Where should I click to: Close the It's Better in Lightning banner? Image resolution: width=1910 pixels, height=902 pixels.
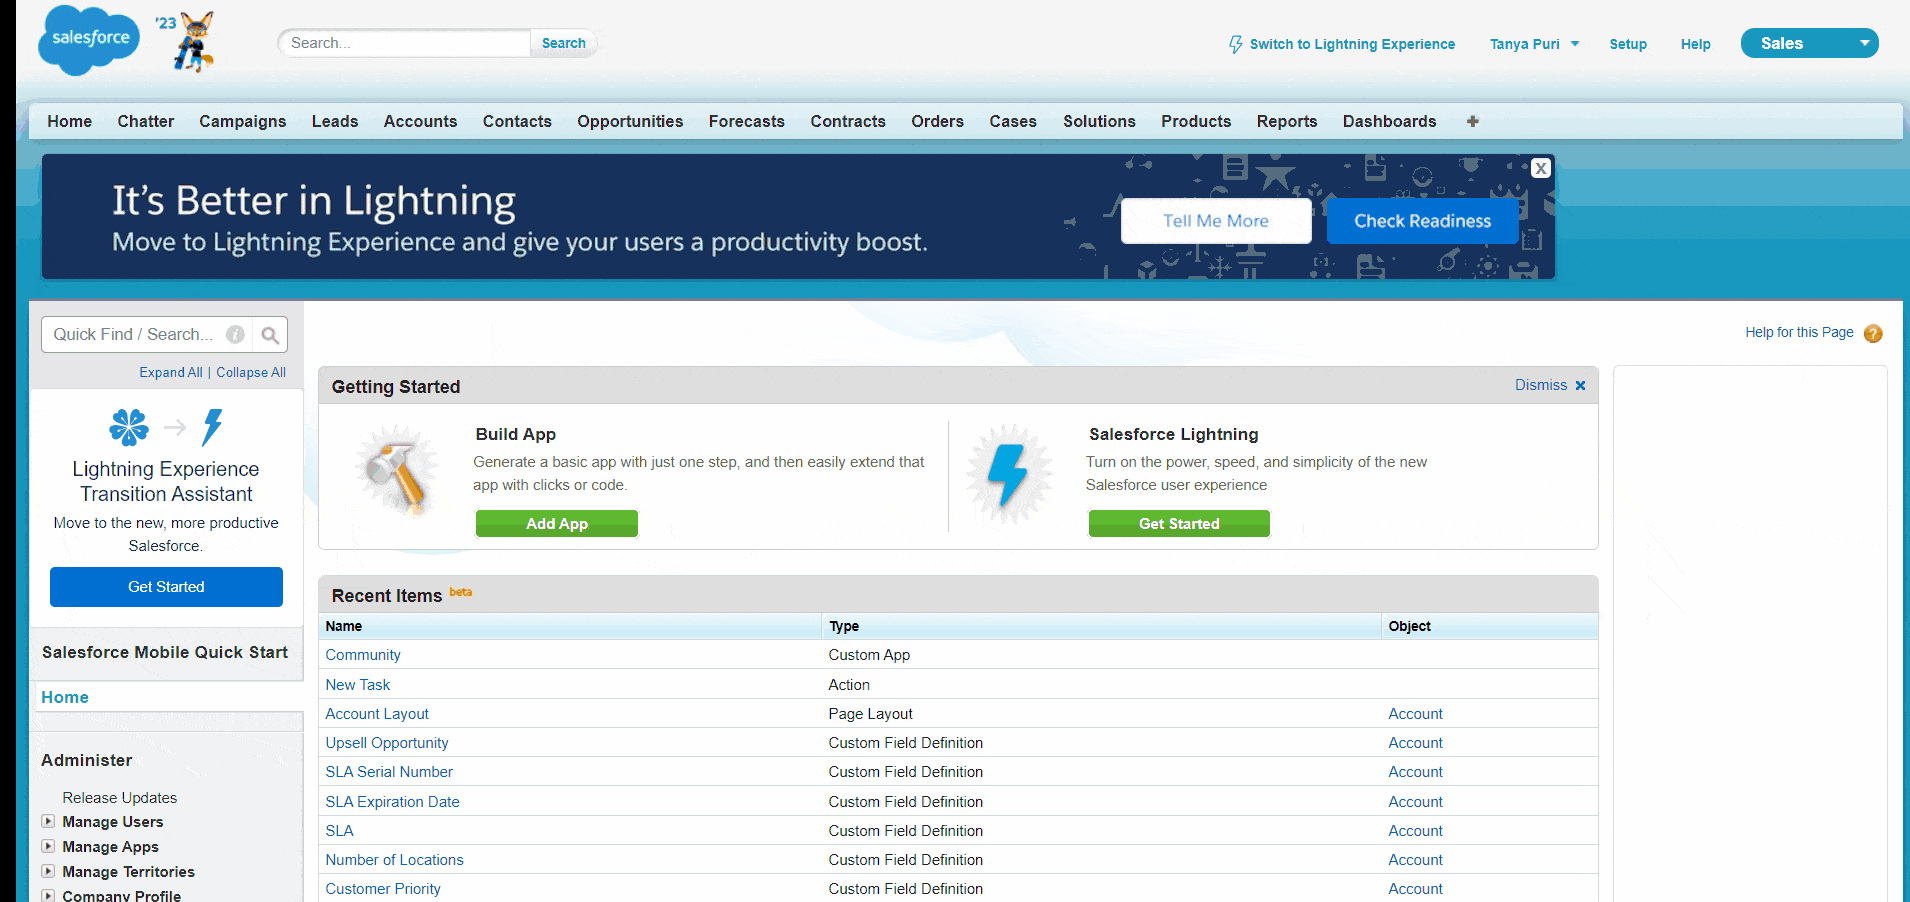point(1540,168)
